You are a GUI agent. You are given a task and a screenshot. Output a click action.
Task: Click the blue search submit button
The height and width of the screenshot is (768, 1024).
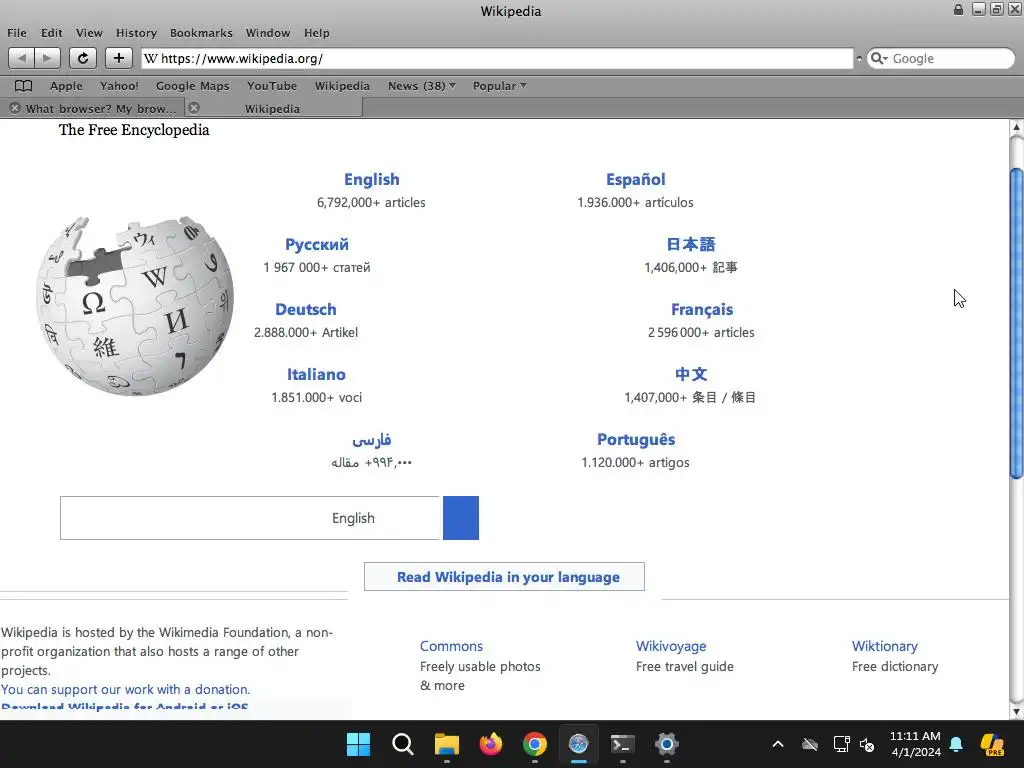point(460,518)
